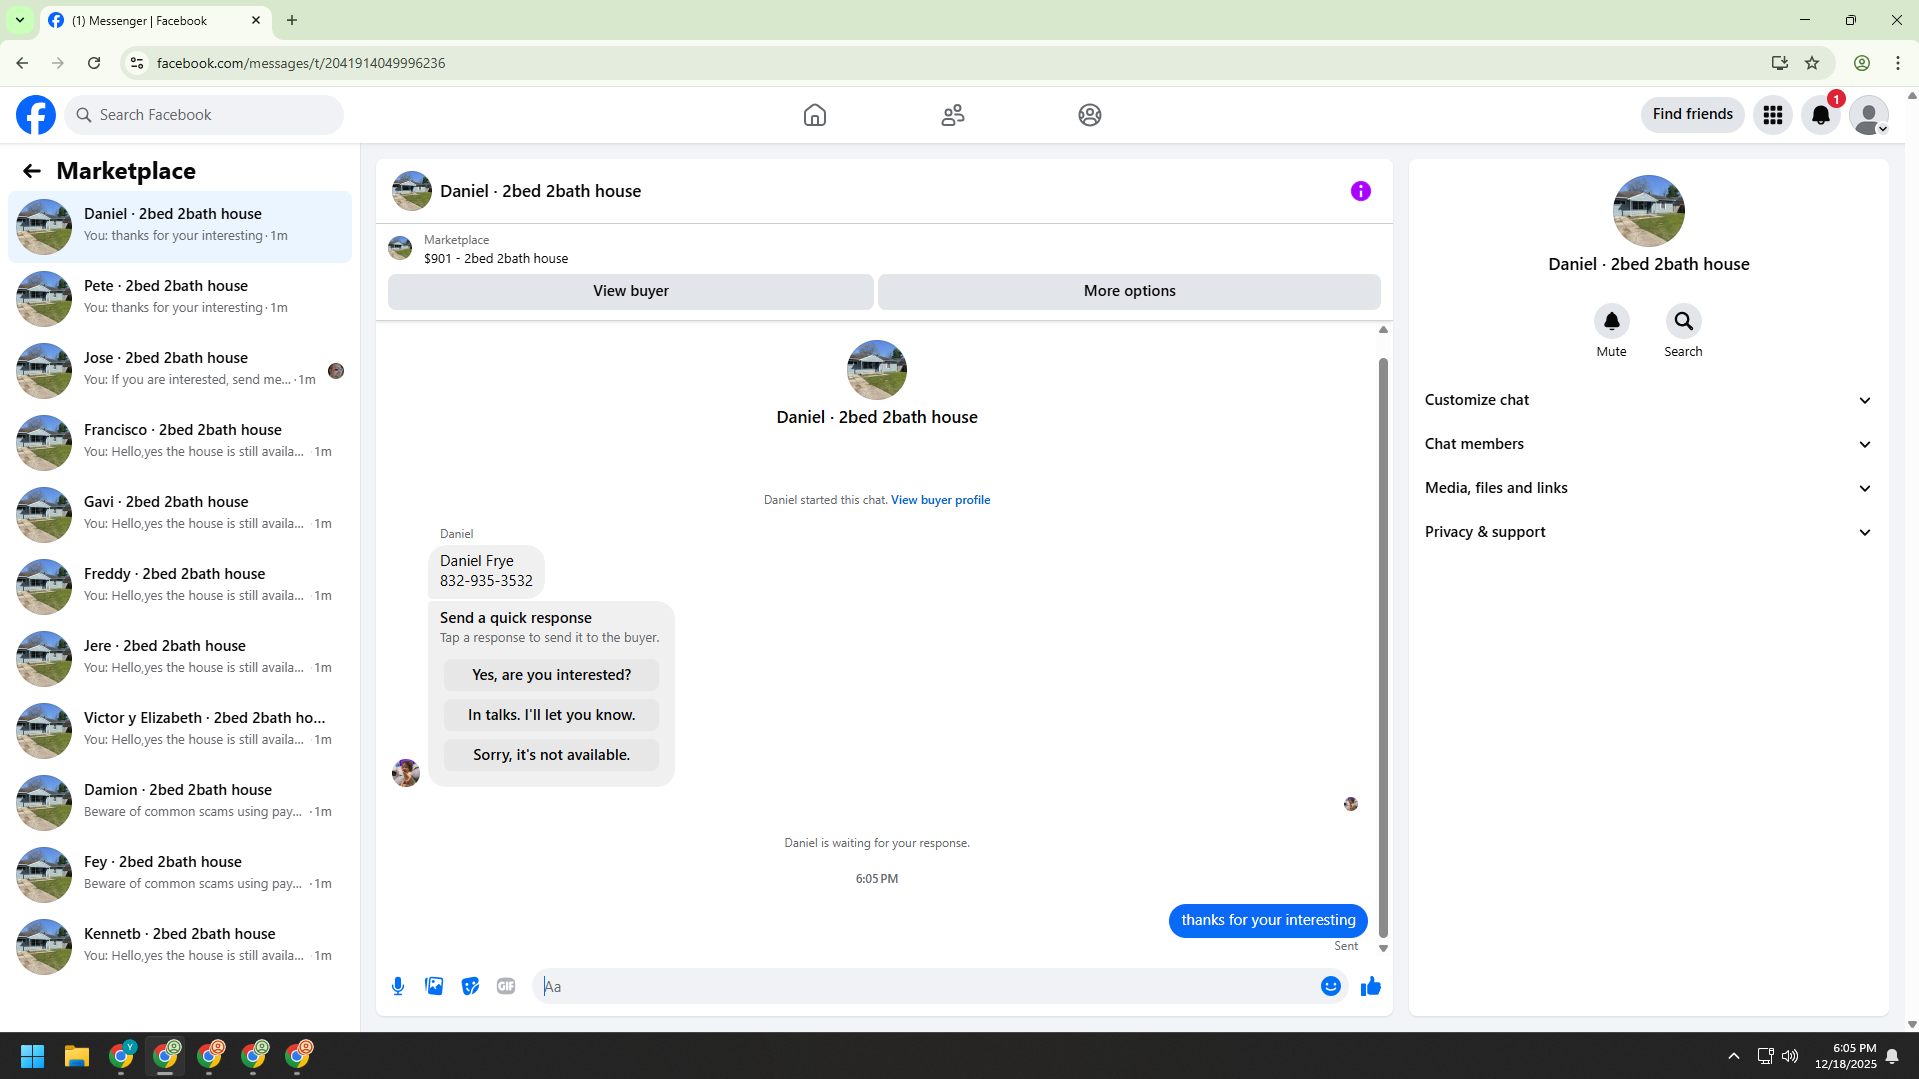
Task: Open the Damion 2bed 2bath house chat
Action: (180, 802)
